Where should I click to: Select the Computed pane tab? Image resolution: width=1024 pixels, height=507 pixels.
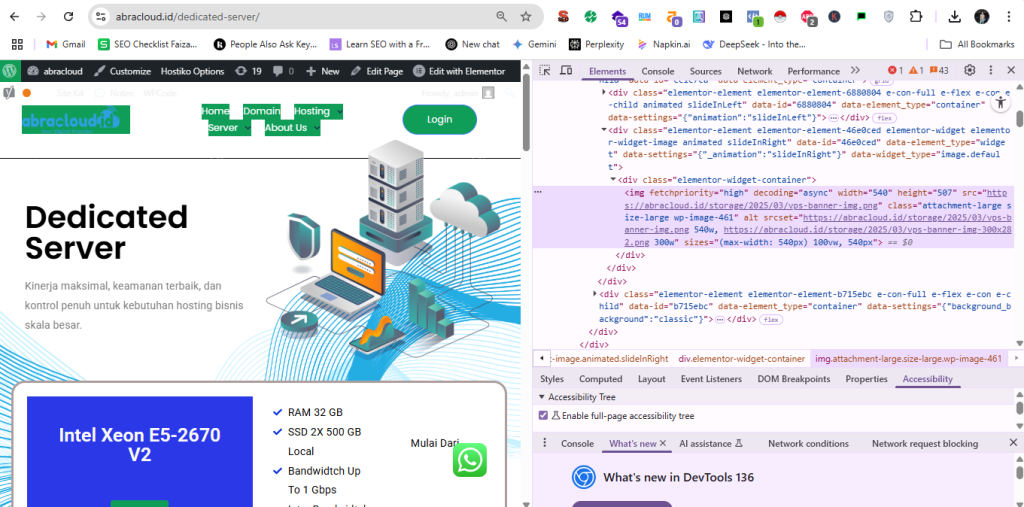[600, 379]
